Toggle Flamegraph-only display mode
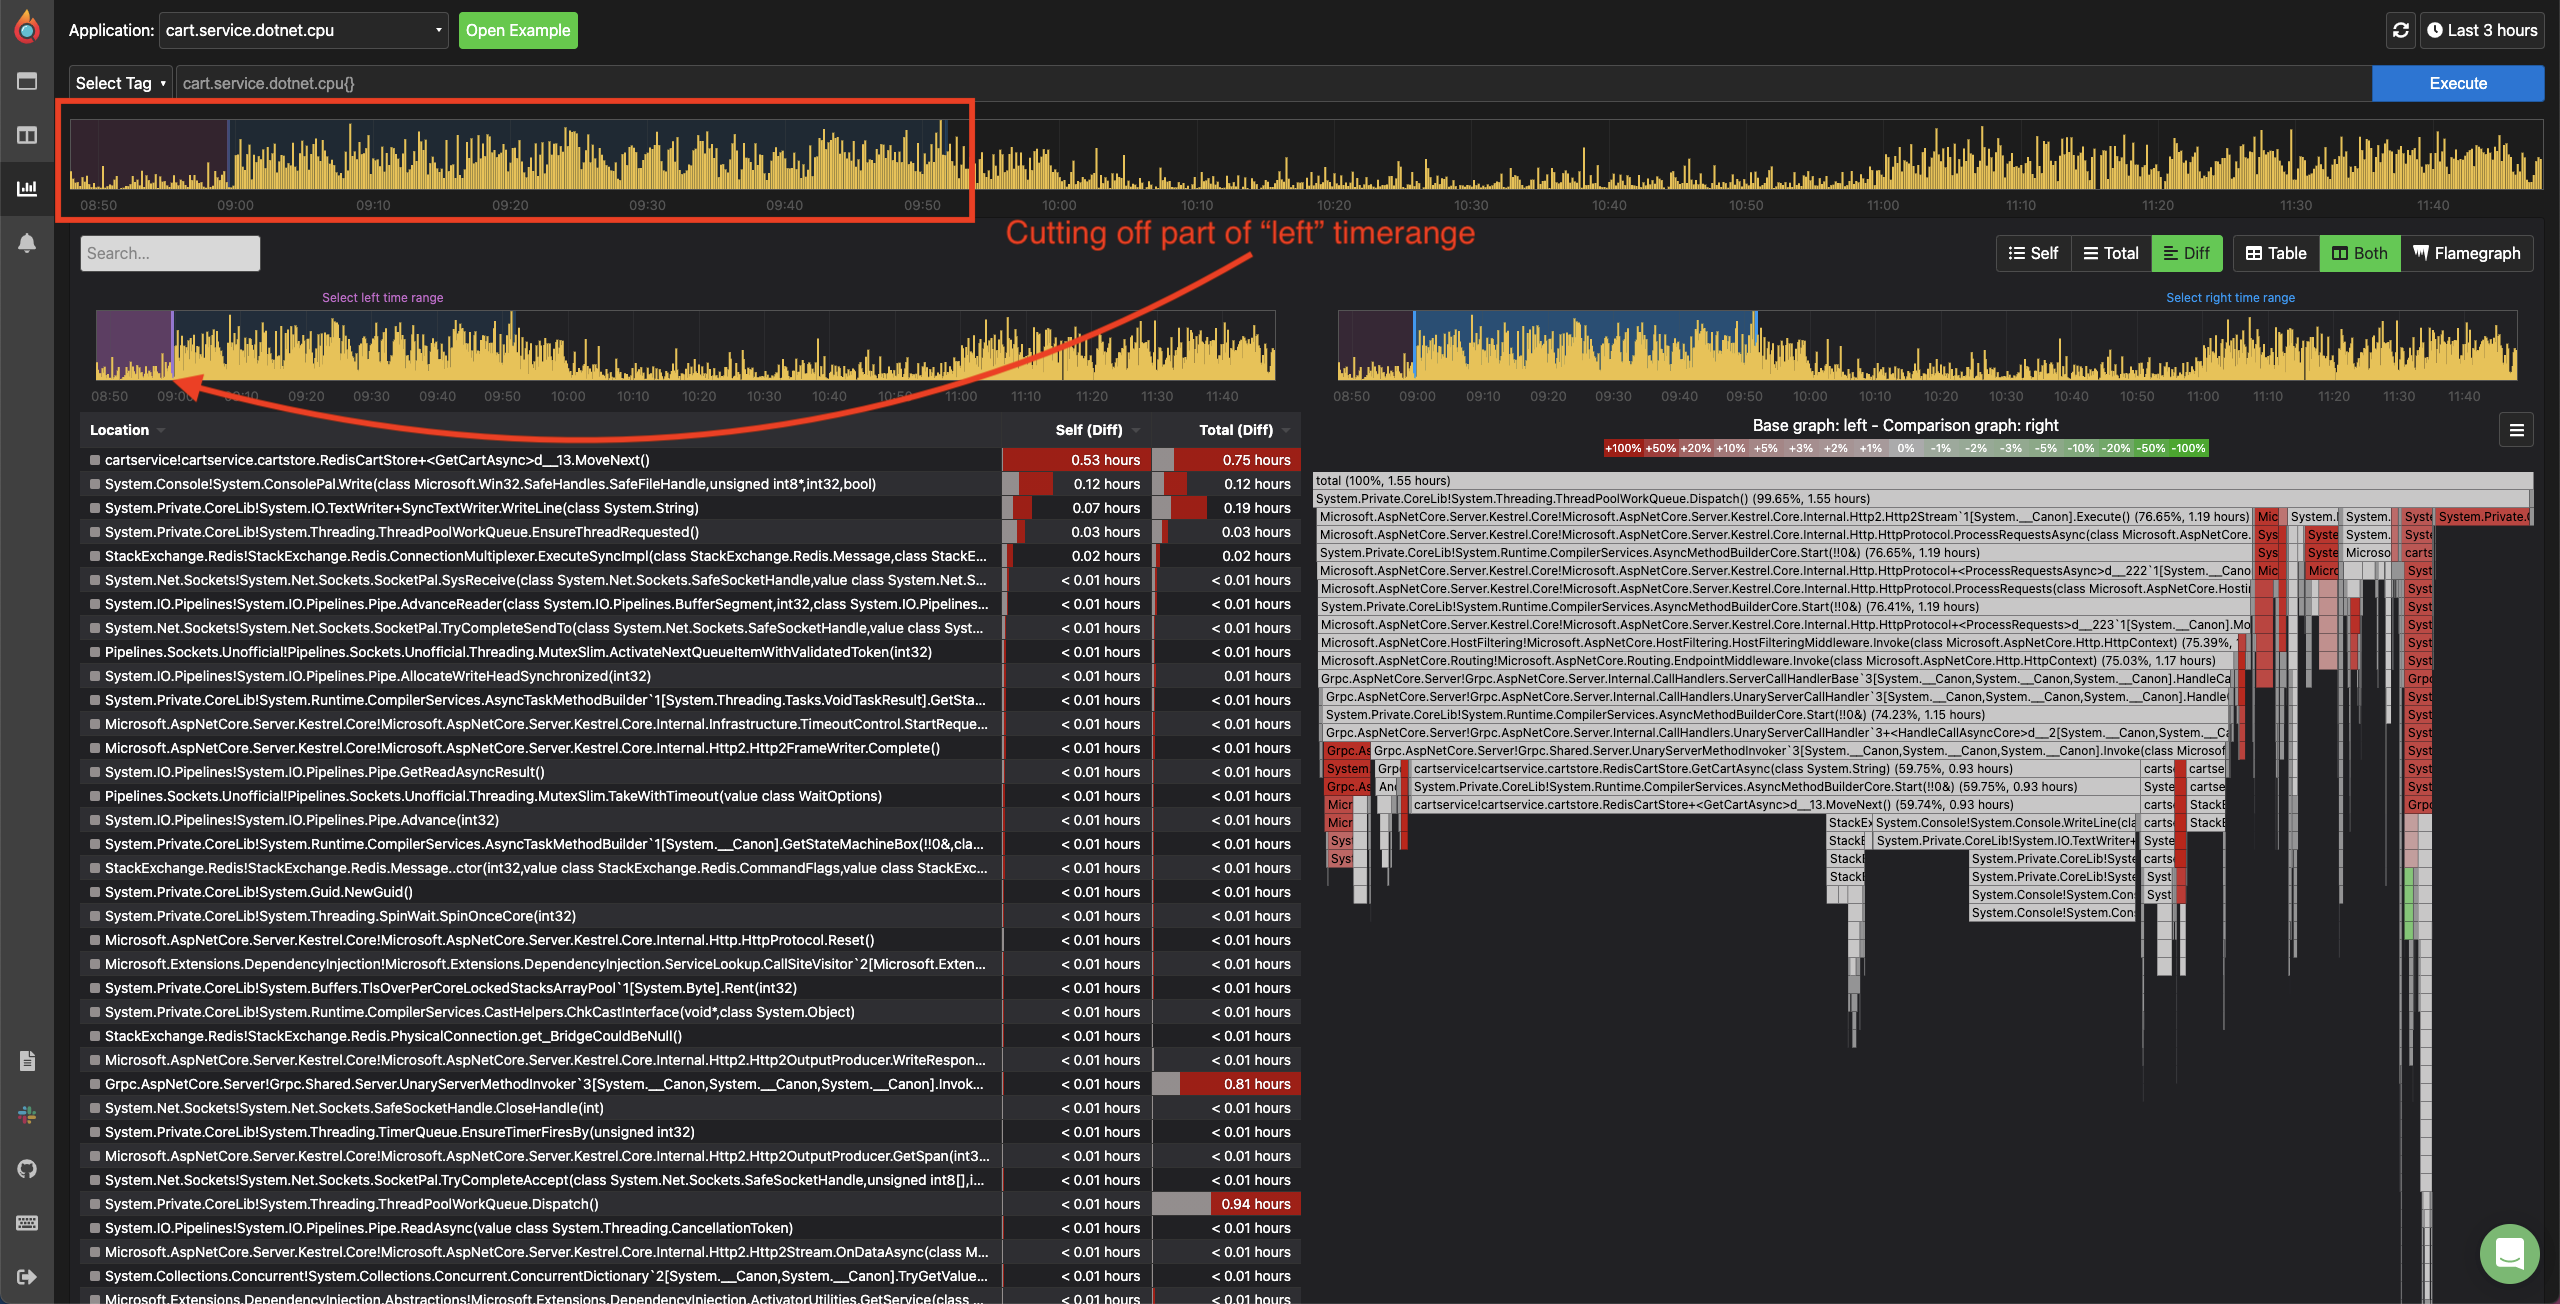Screen dimensions: 2560x1304 2466,253
